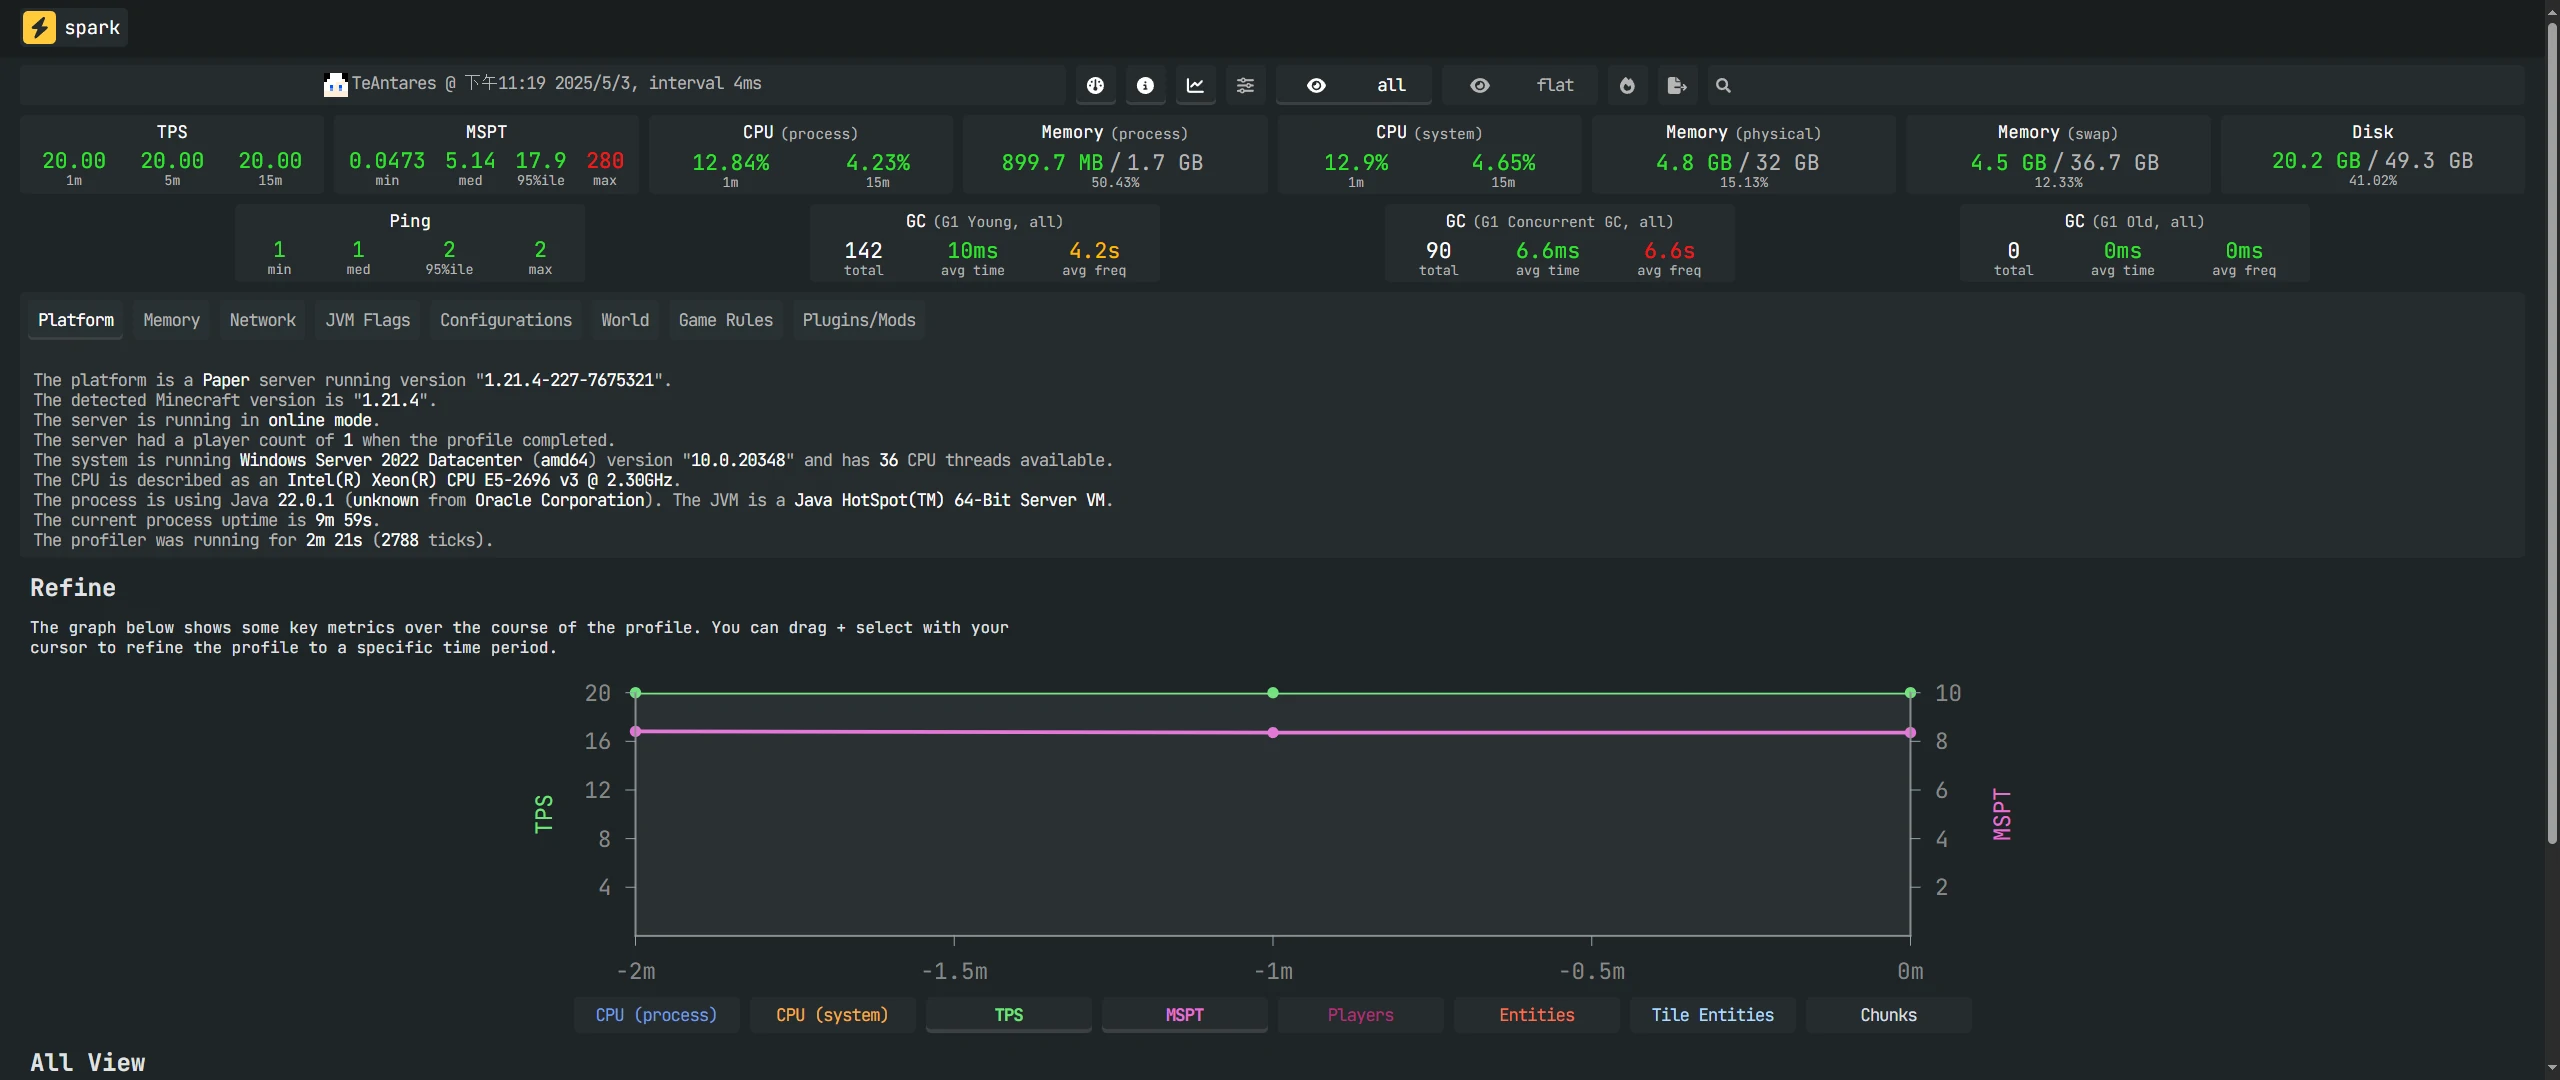Click the export file icon

[x=1677, y=86]
